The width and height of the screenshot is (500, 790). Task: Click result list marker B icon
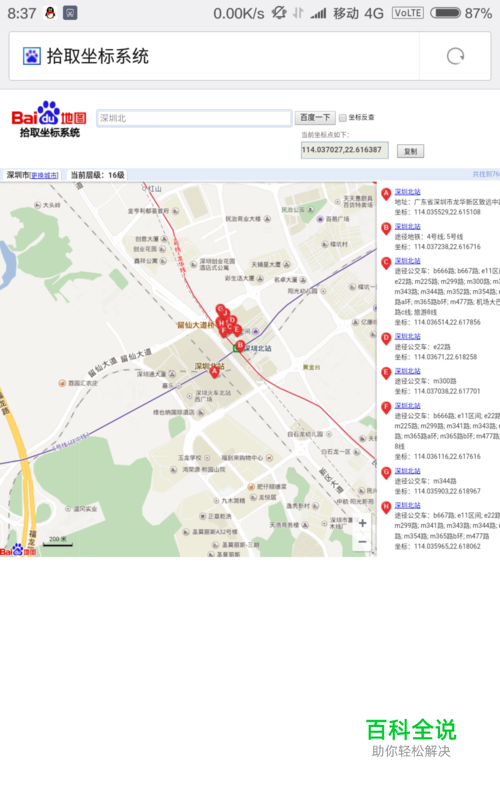pyautogui.click(x=386, y=228)
